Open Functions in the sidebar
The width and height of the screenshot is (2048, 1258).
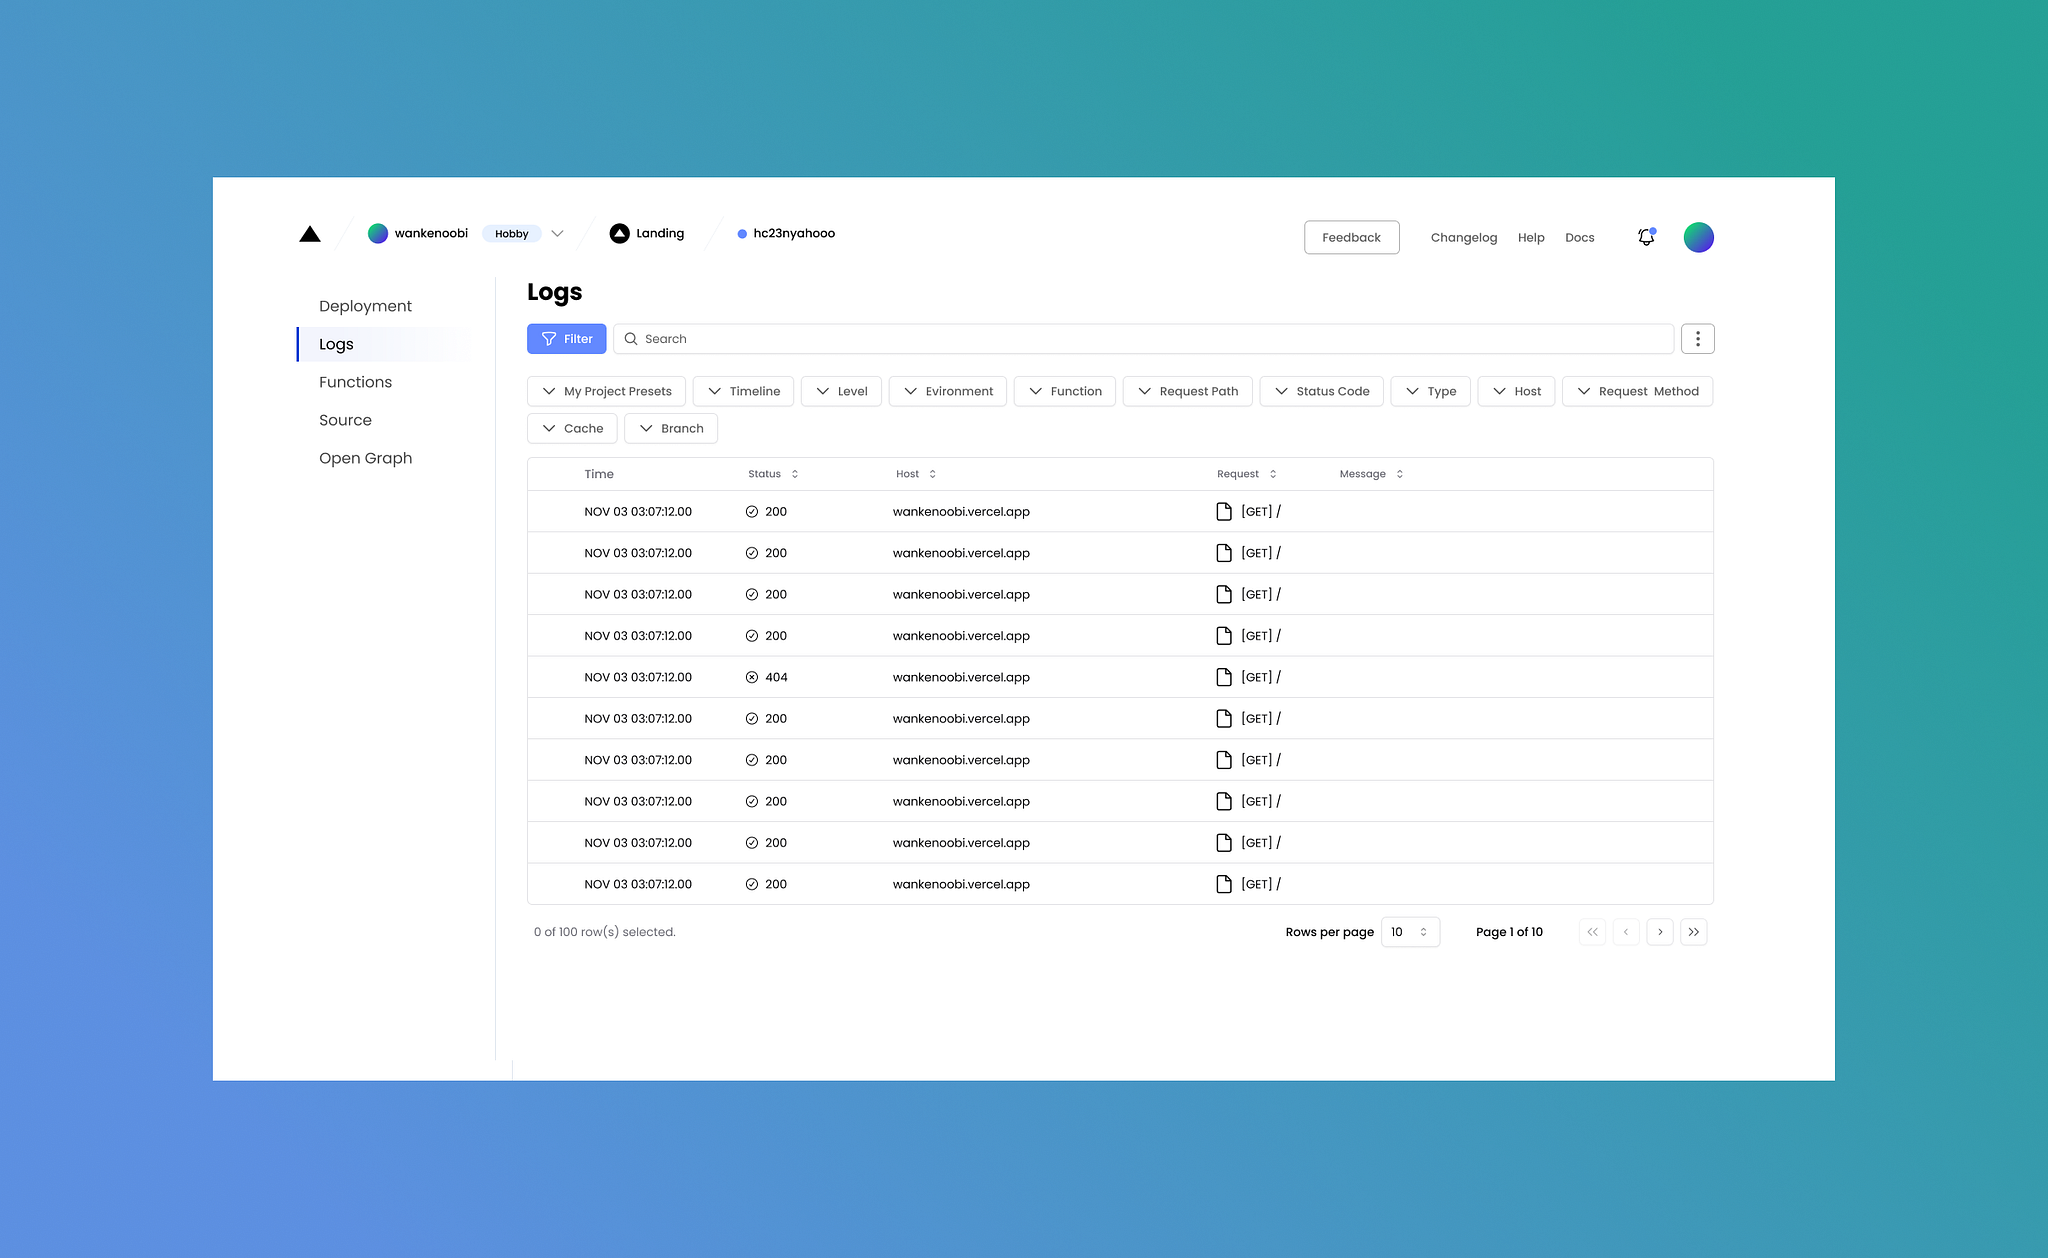(355, 382)
